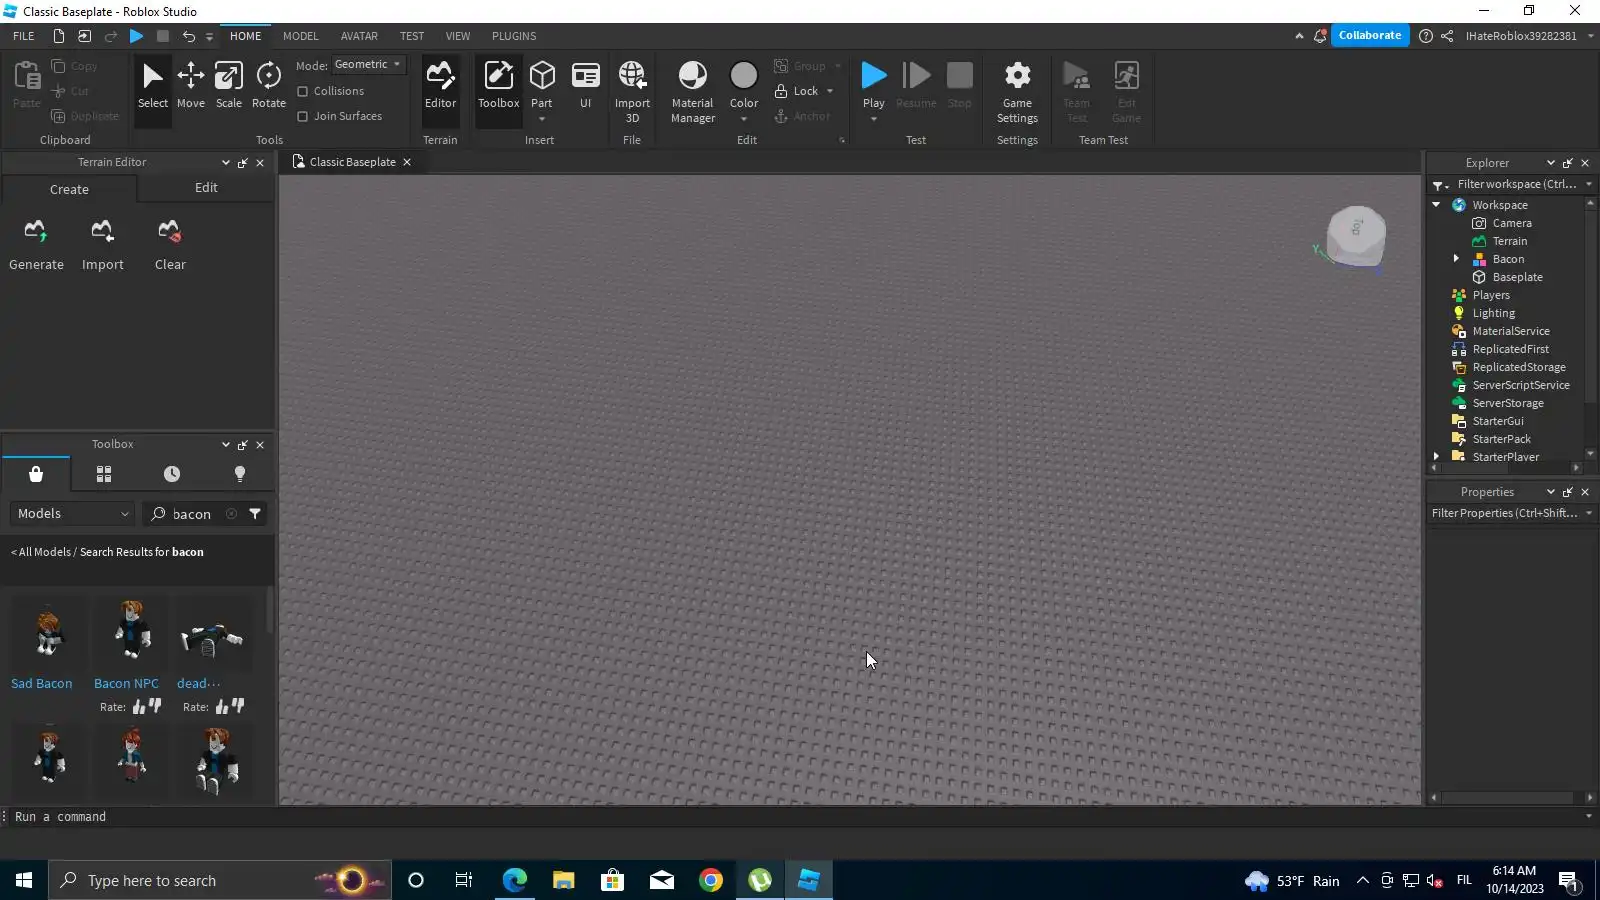This screenshot has height=900, width=1600.
Task: Open the Lock dropdown arrow
Action: 830,91
